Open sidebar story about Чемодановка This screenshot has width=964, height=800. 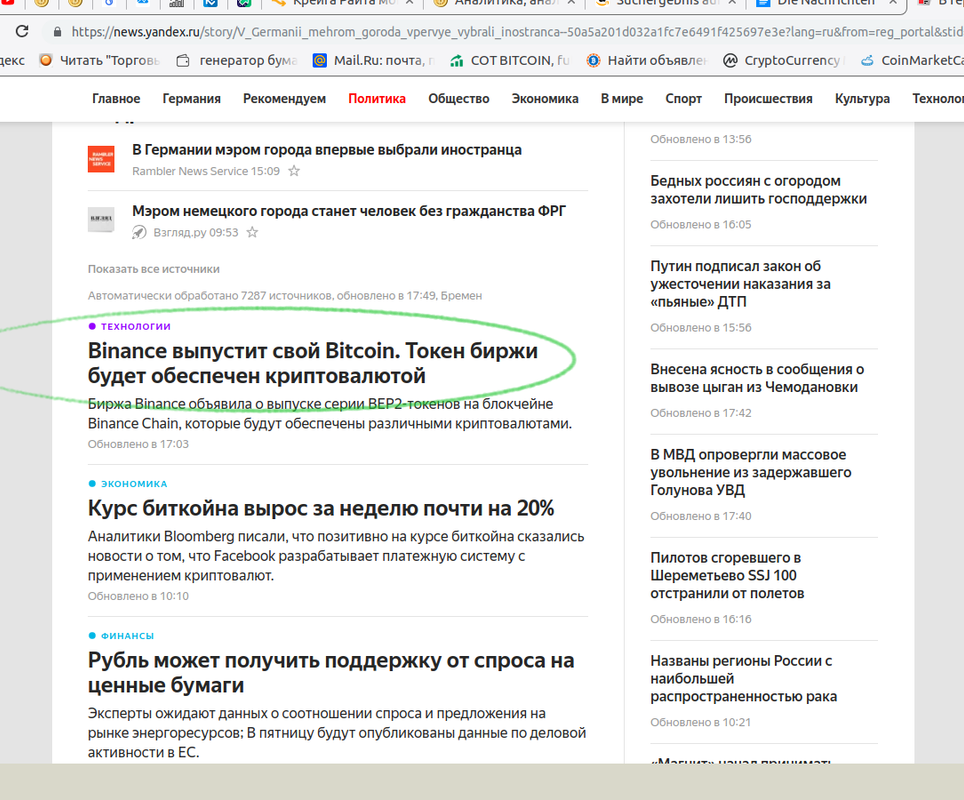point(757,378)
